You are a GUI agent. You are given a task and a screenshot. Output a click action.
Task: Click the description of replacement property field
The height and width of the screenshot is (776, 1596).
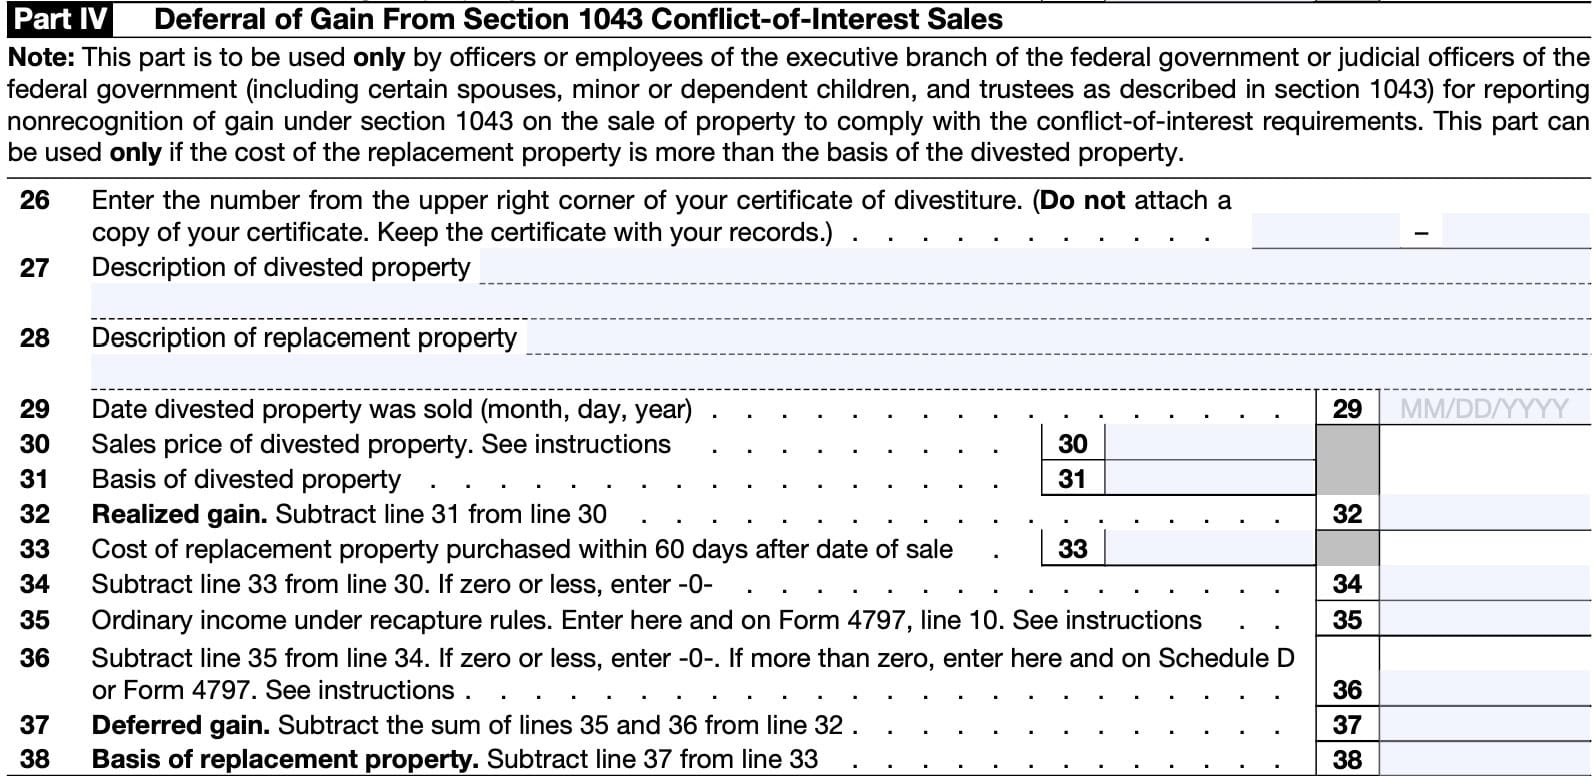[1058, 337]
